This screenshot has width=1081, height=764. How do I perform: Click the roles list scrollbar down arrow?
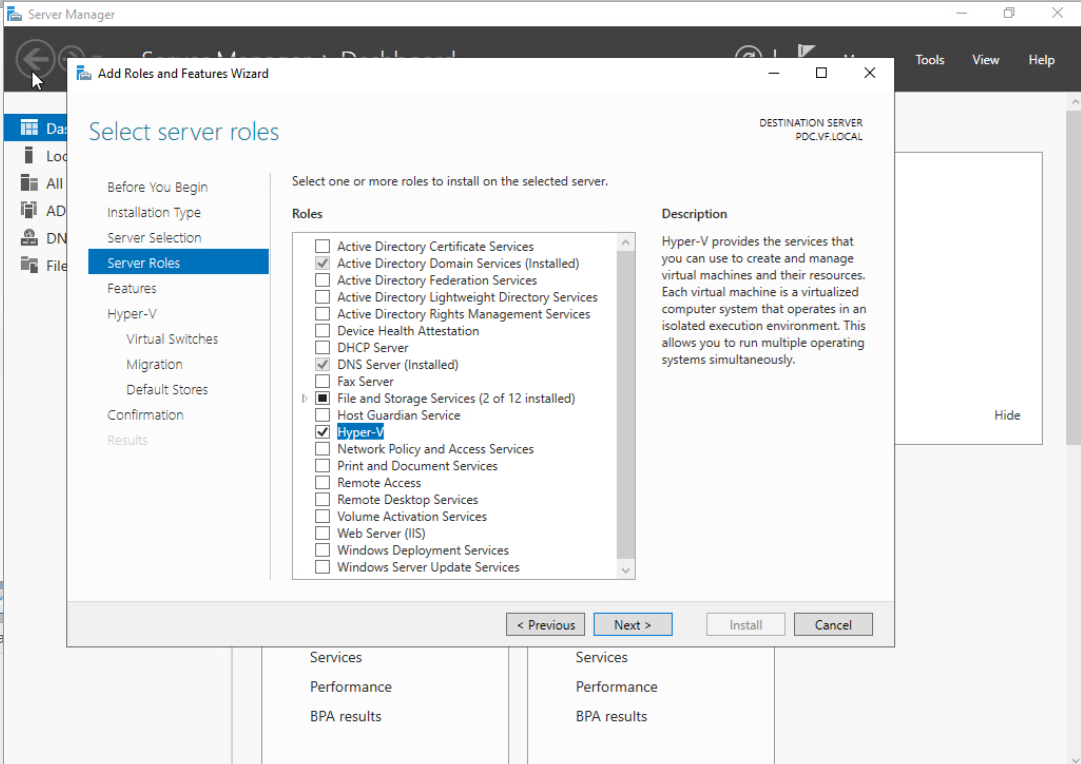[625, 569]
